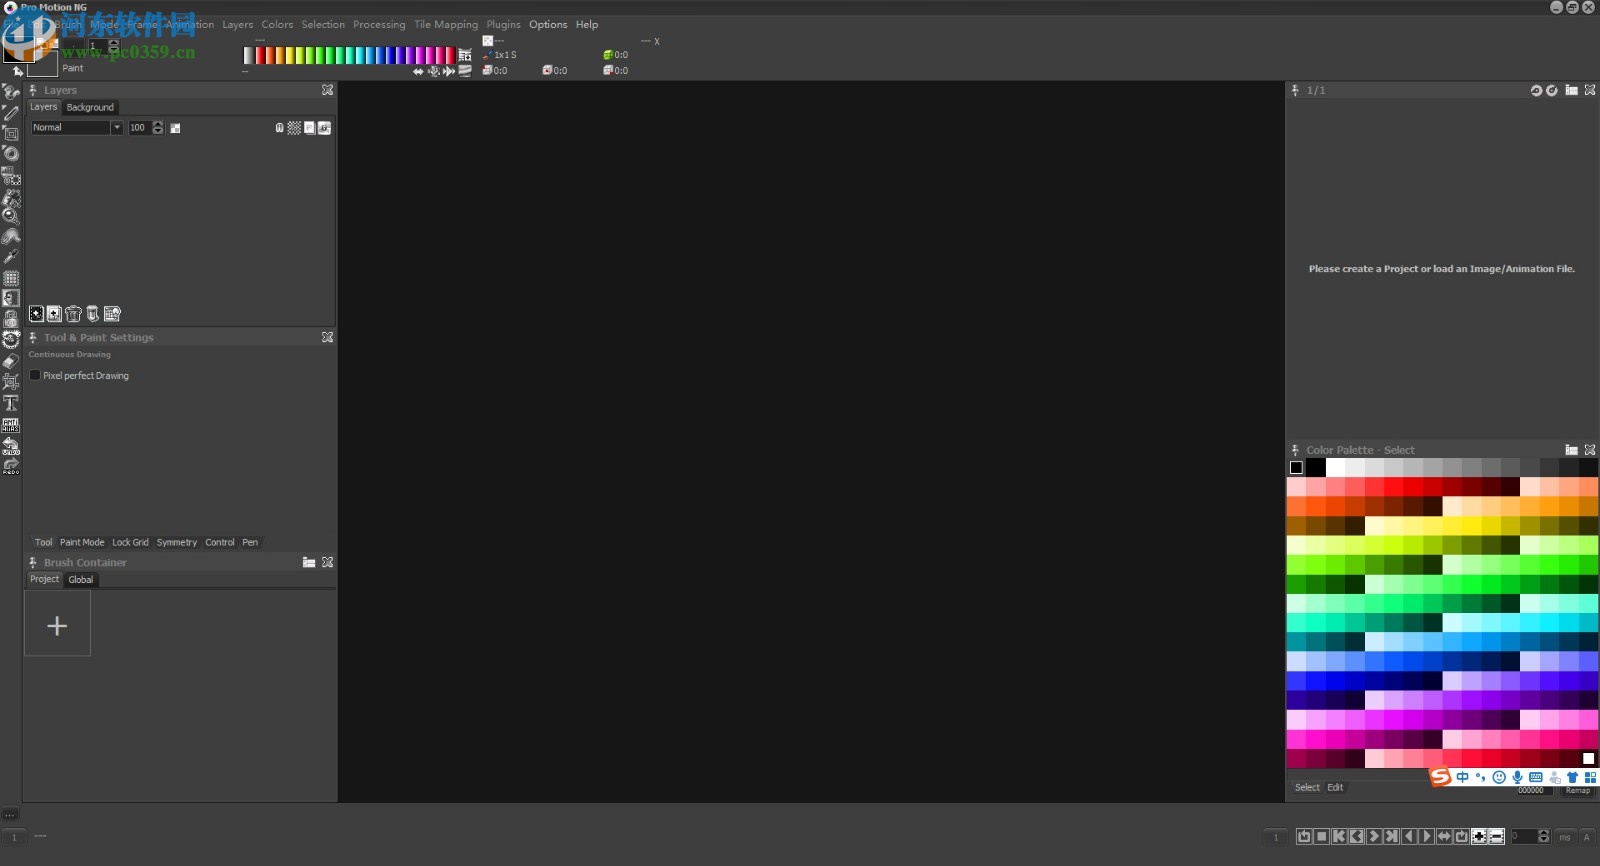The image size is (1600, 866).
Task: Play animation forward triangle button
Action: pyautogui.click(x=1427, y=837)
